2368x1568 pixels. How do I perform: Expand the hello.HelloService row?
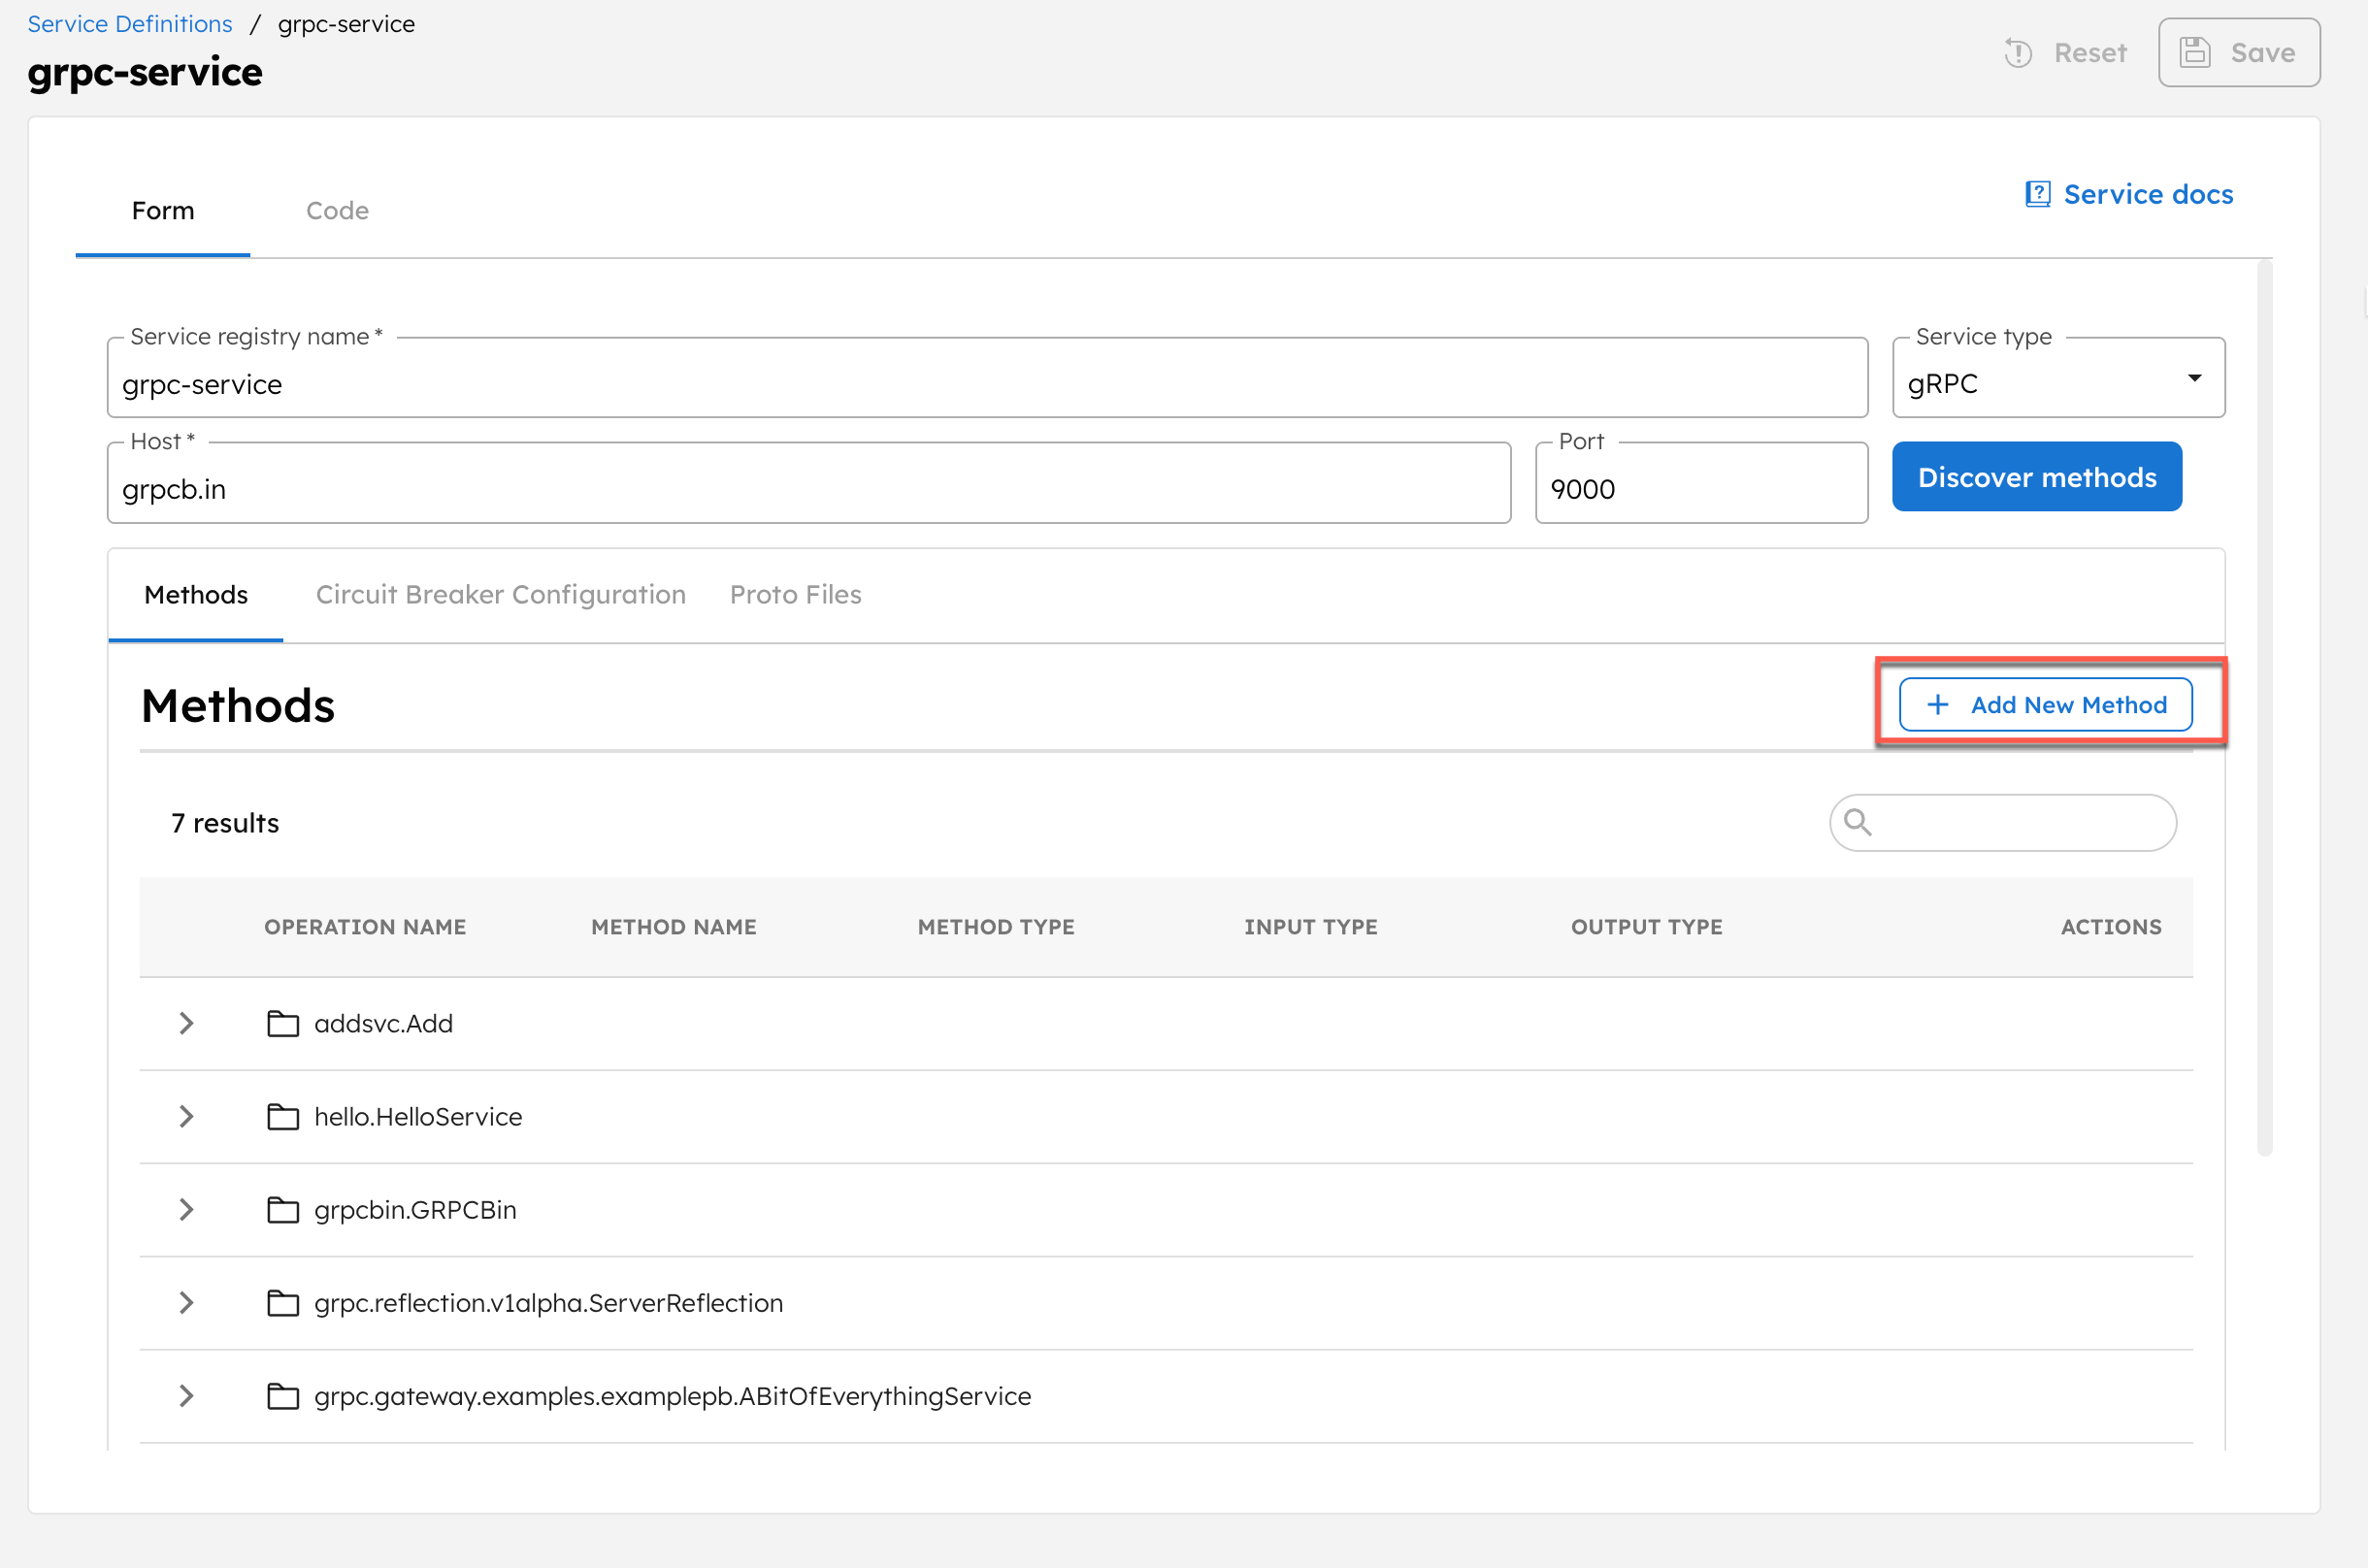tap(186, 1116)
